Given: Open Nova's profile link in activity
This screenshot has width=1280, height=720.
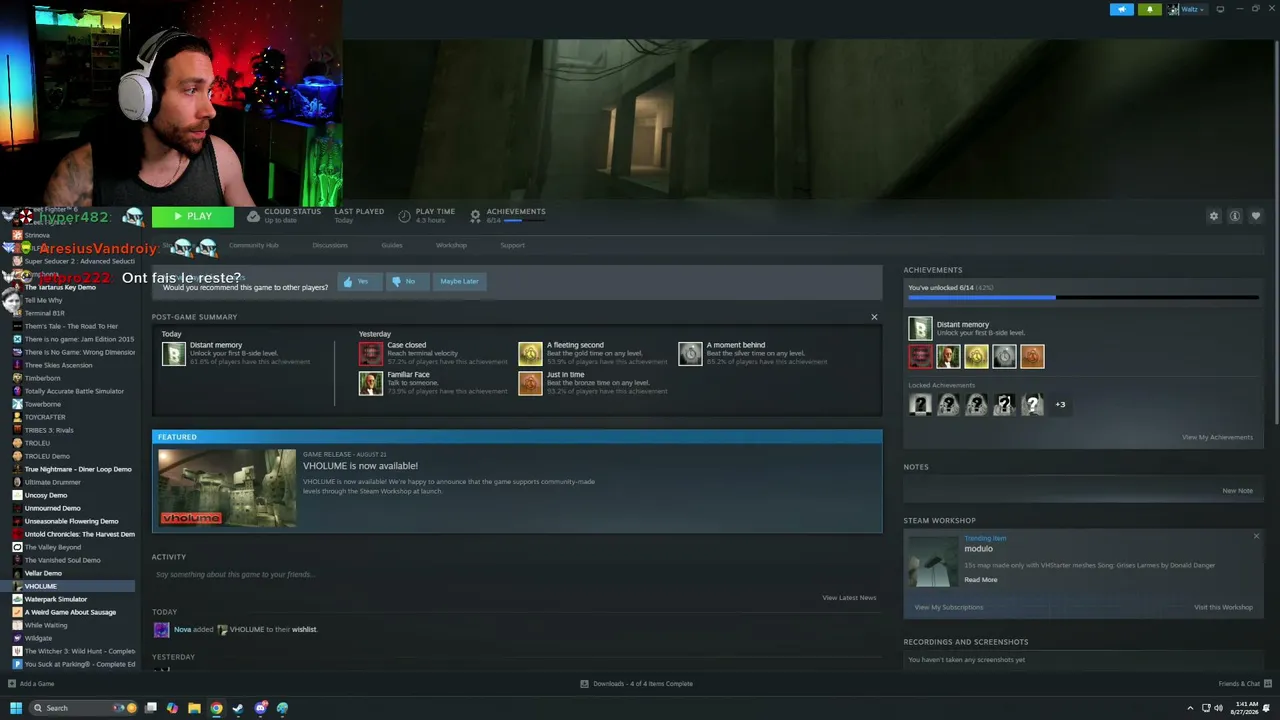Looking at the screenshot, I should [182, 630].
